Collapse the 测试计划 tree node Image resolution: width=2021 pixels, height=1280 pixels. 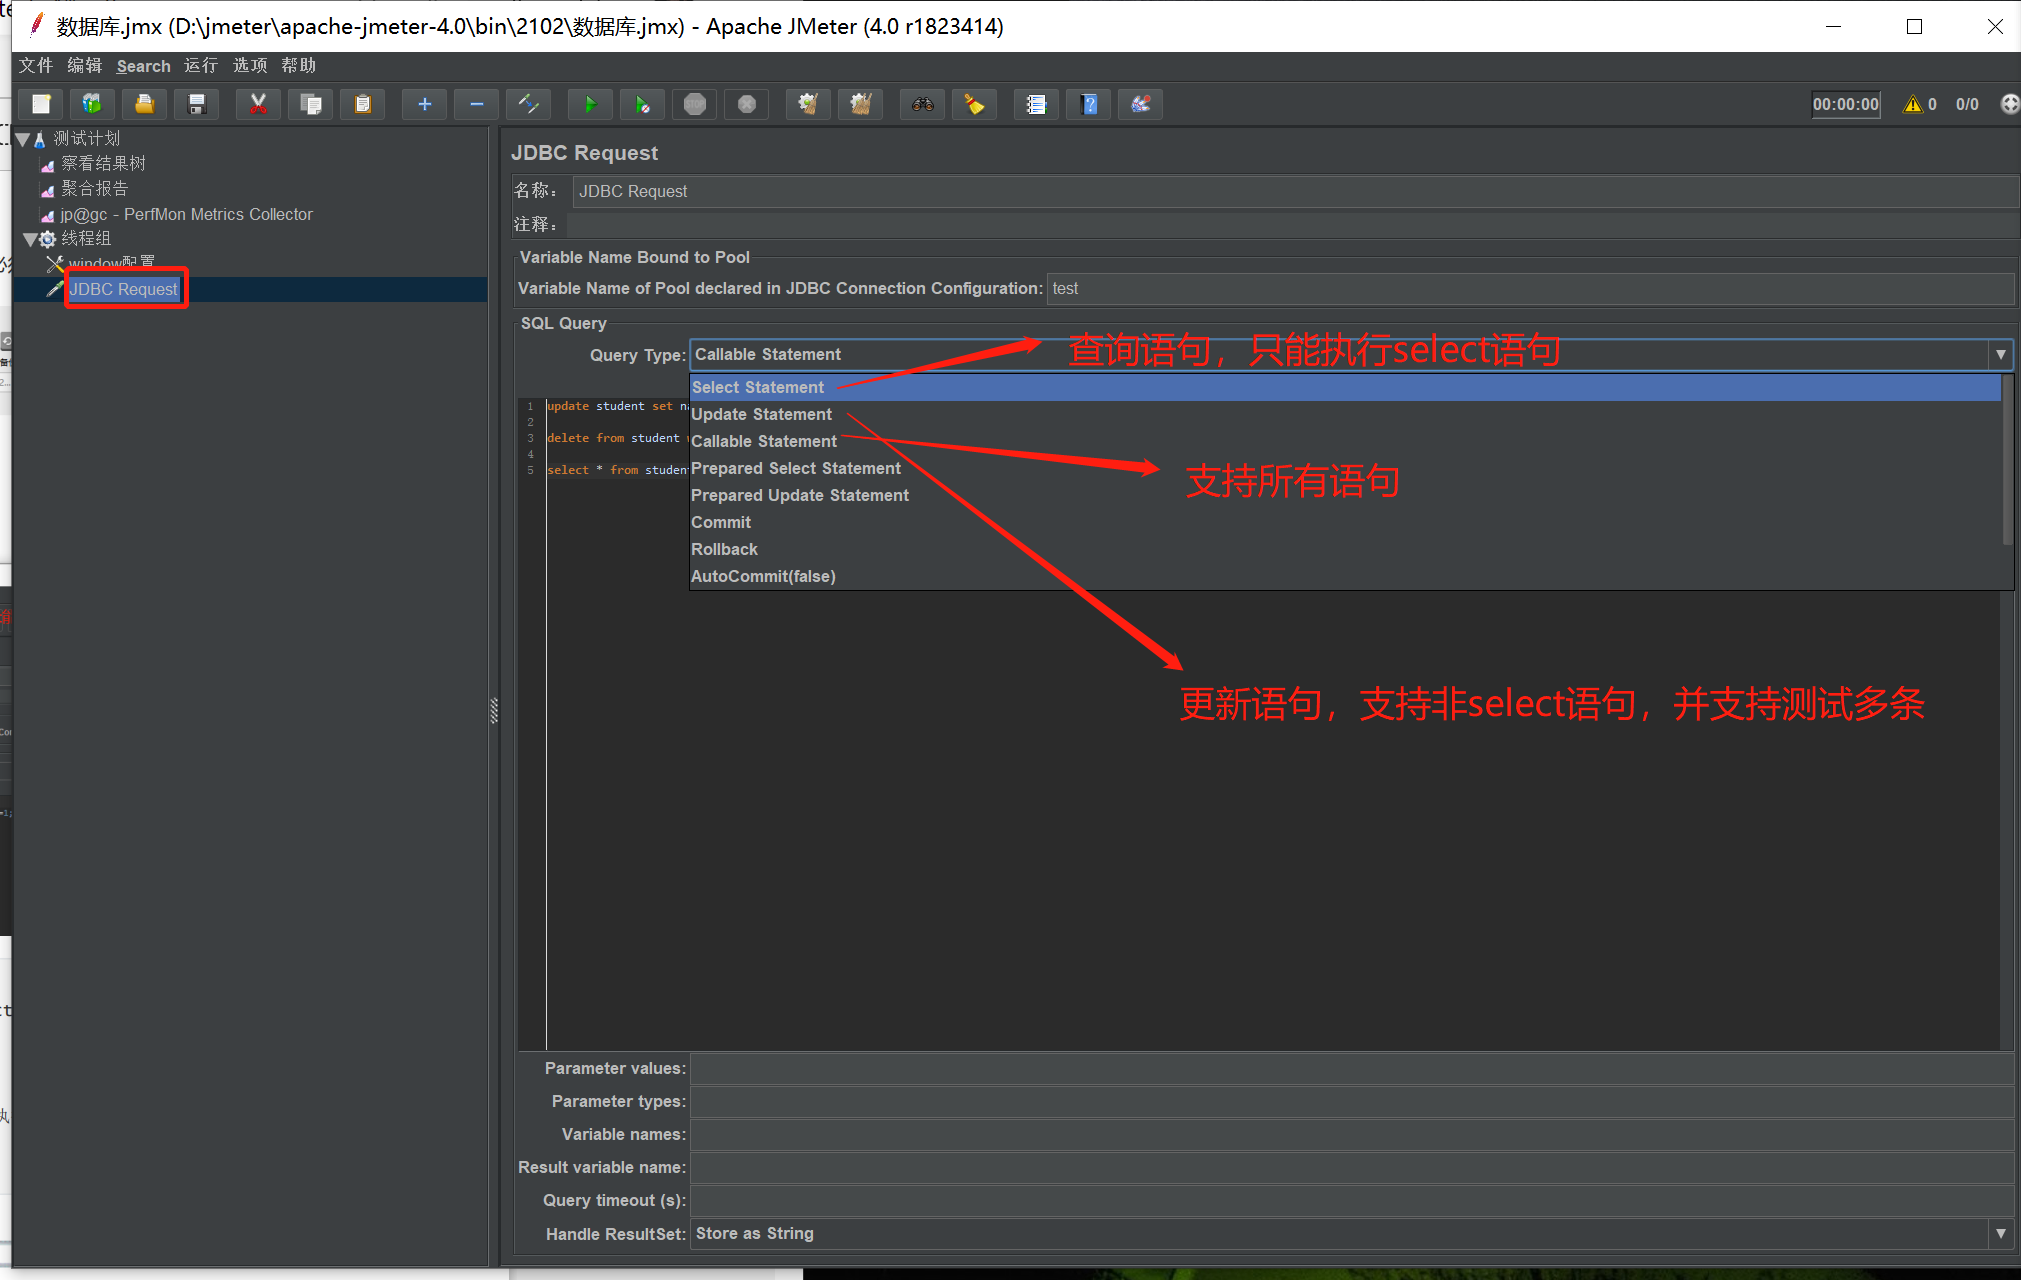tap(23, 139)
